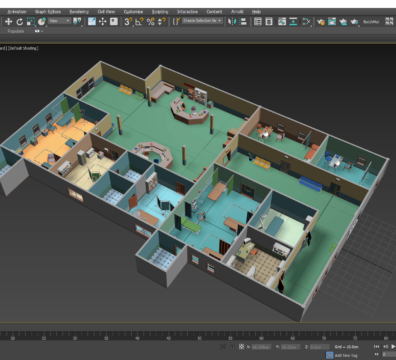Click the Play Animation button

pyautogui.click(x=393, y=347)
